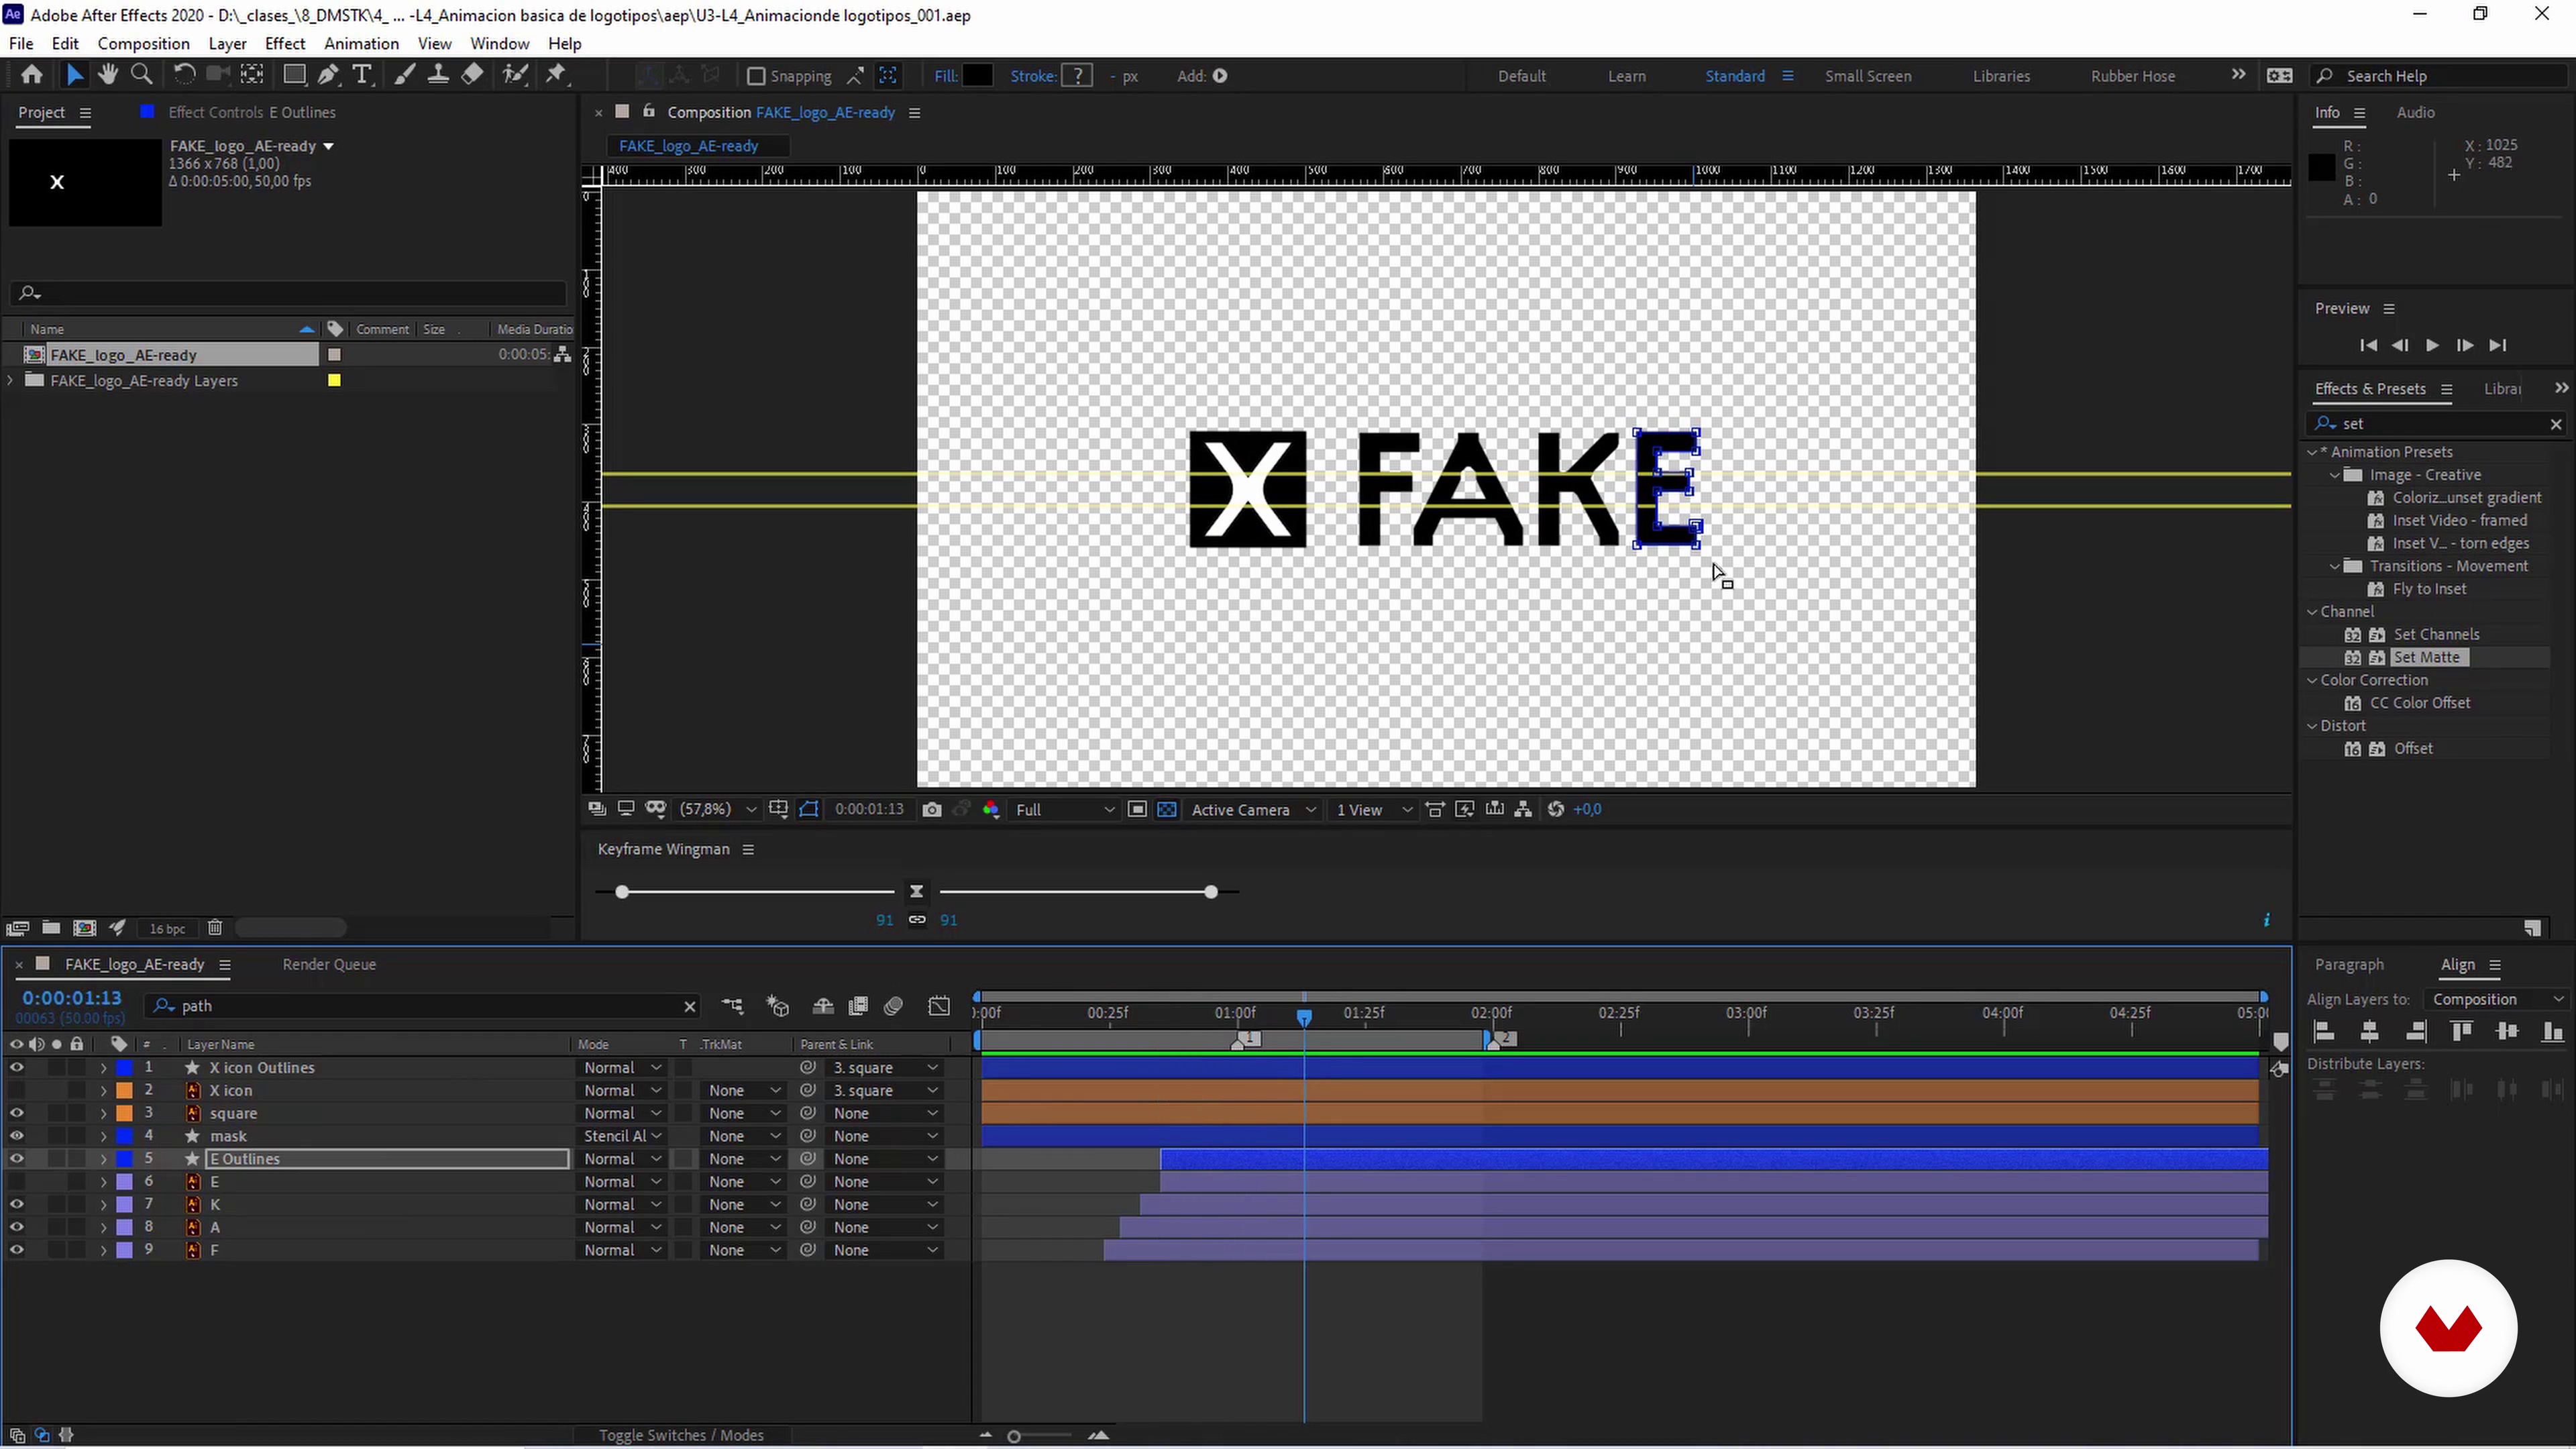Open the magnification 57,8% dropdown
Image resolution: width=2576 pixels, height=1449 pixels.
coord(717,809)
